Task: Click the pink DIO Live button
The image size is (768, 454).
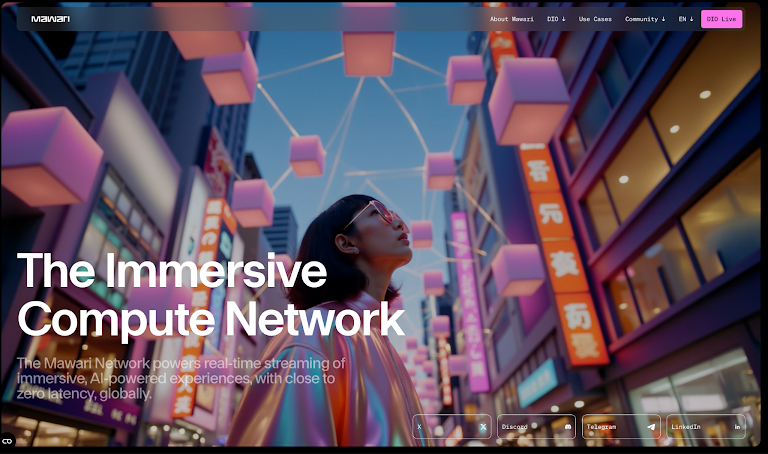Action: click(x=721, y=19)
